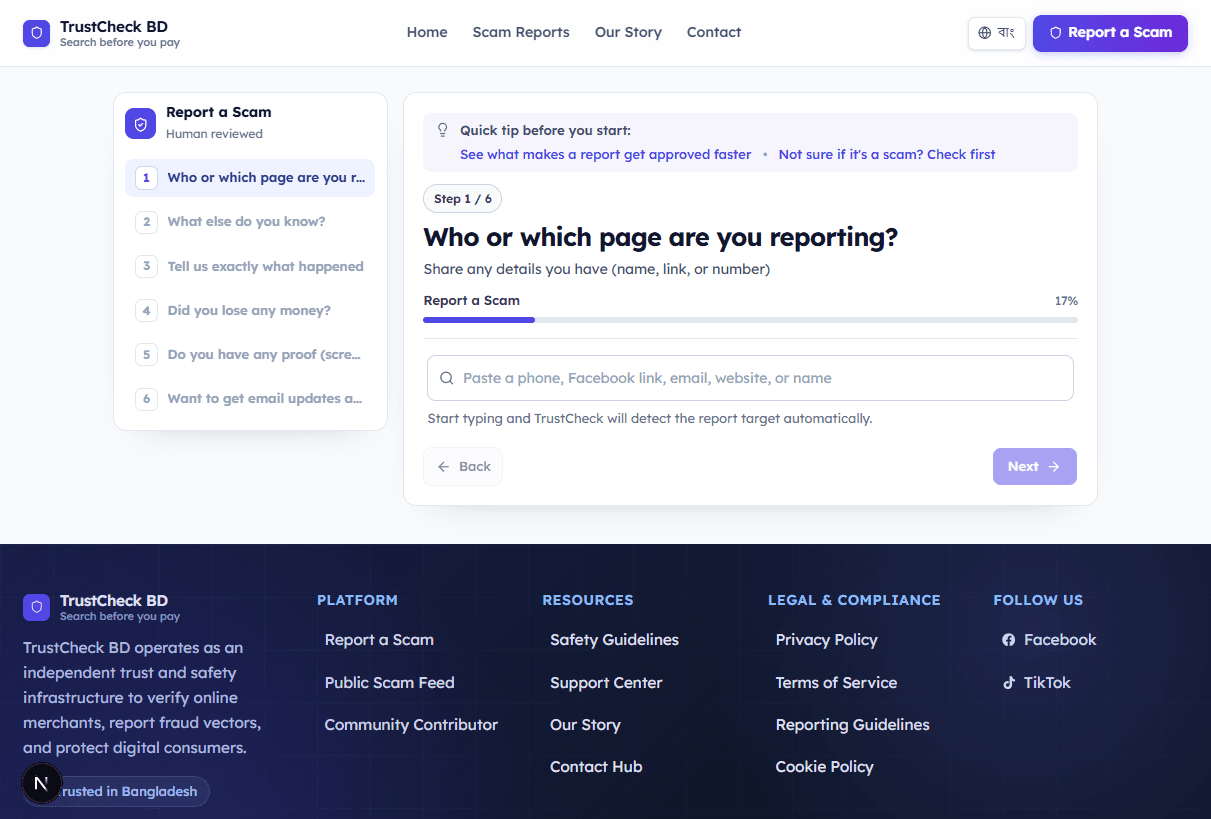Screen dimensions: 1211x819
Task: Click the lightbulb quick tip icon
Action: [x=443, y=130]
